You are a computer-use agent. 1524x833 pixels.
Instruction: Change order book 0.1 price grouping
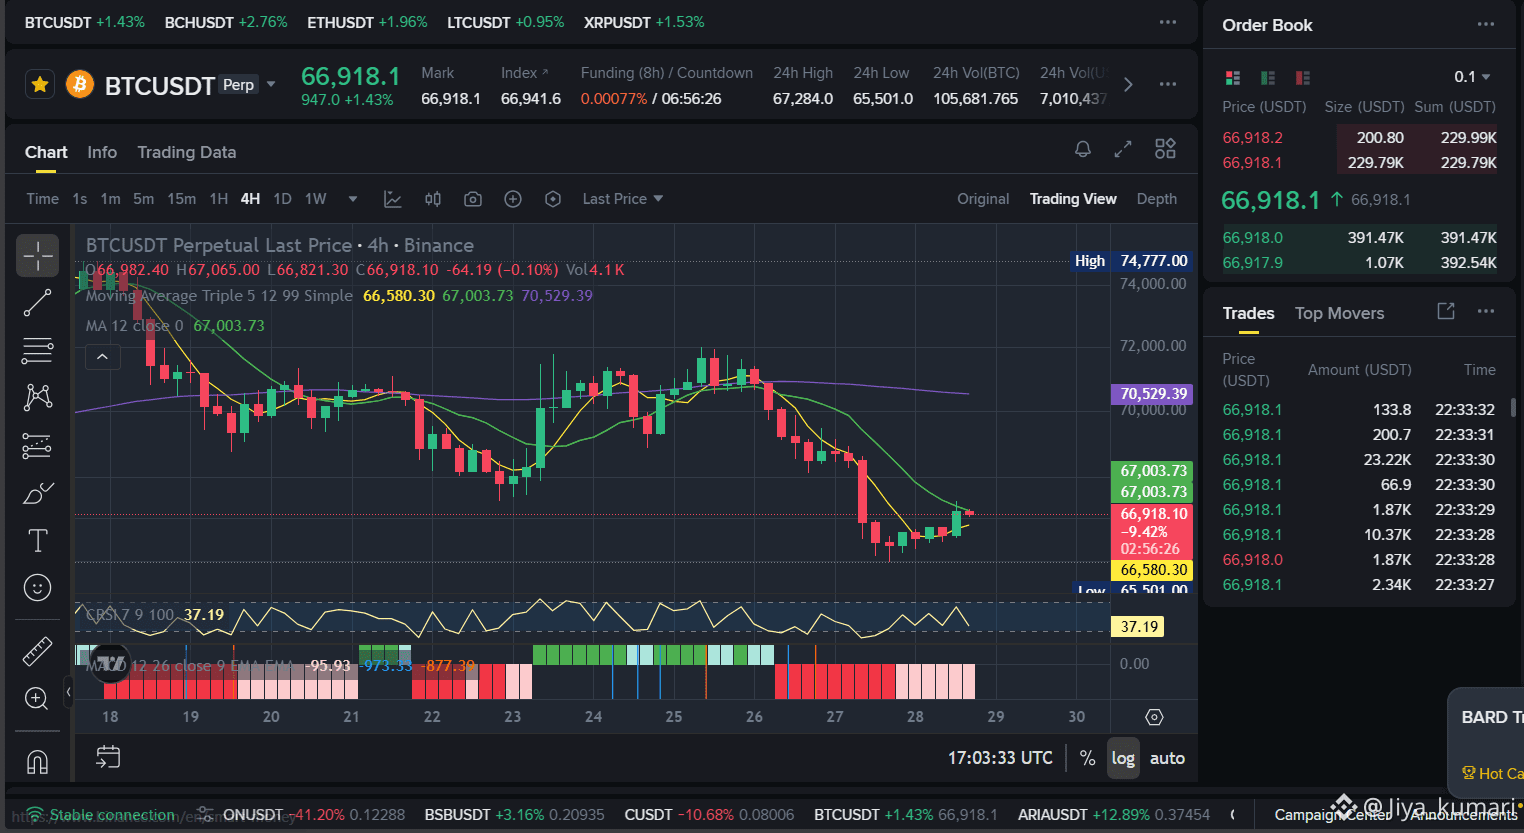click(1472, 77)
